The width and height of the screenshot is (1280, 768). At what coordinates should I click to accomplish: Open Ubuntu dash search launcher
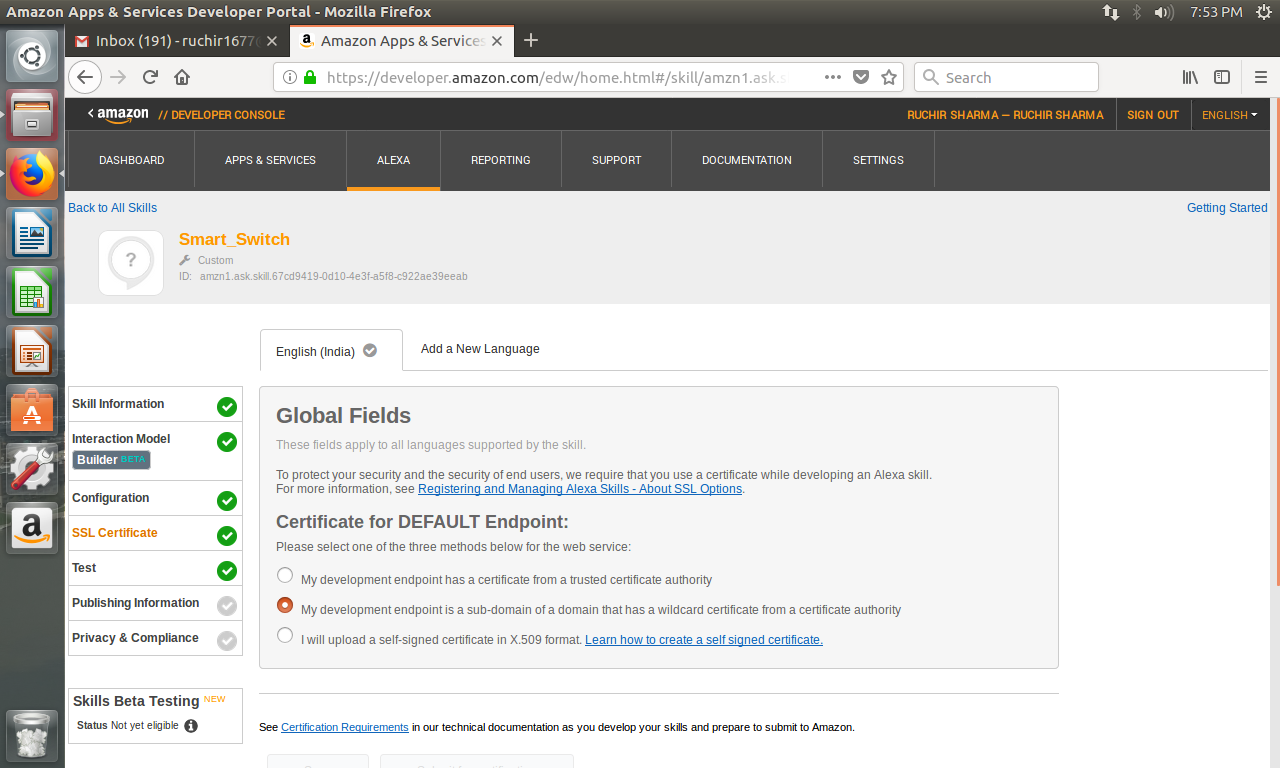[32, 56]
